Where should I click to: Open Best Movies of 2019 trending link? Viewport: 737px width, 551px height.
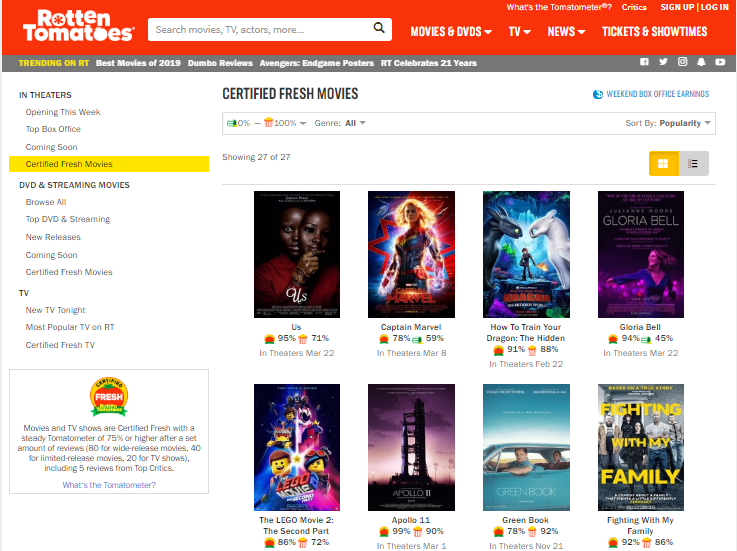(x=138, y=63)
